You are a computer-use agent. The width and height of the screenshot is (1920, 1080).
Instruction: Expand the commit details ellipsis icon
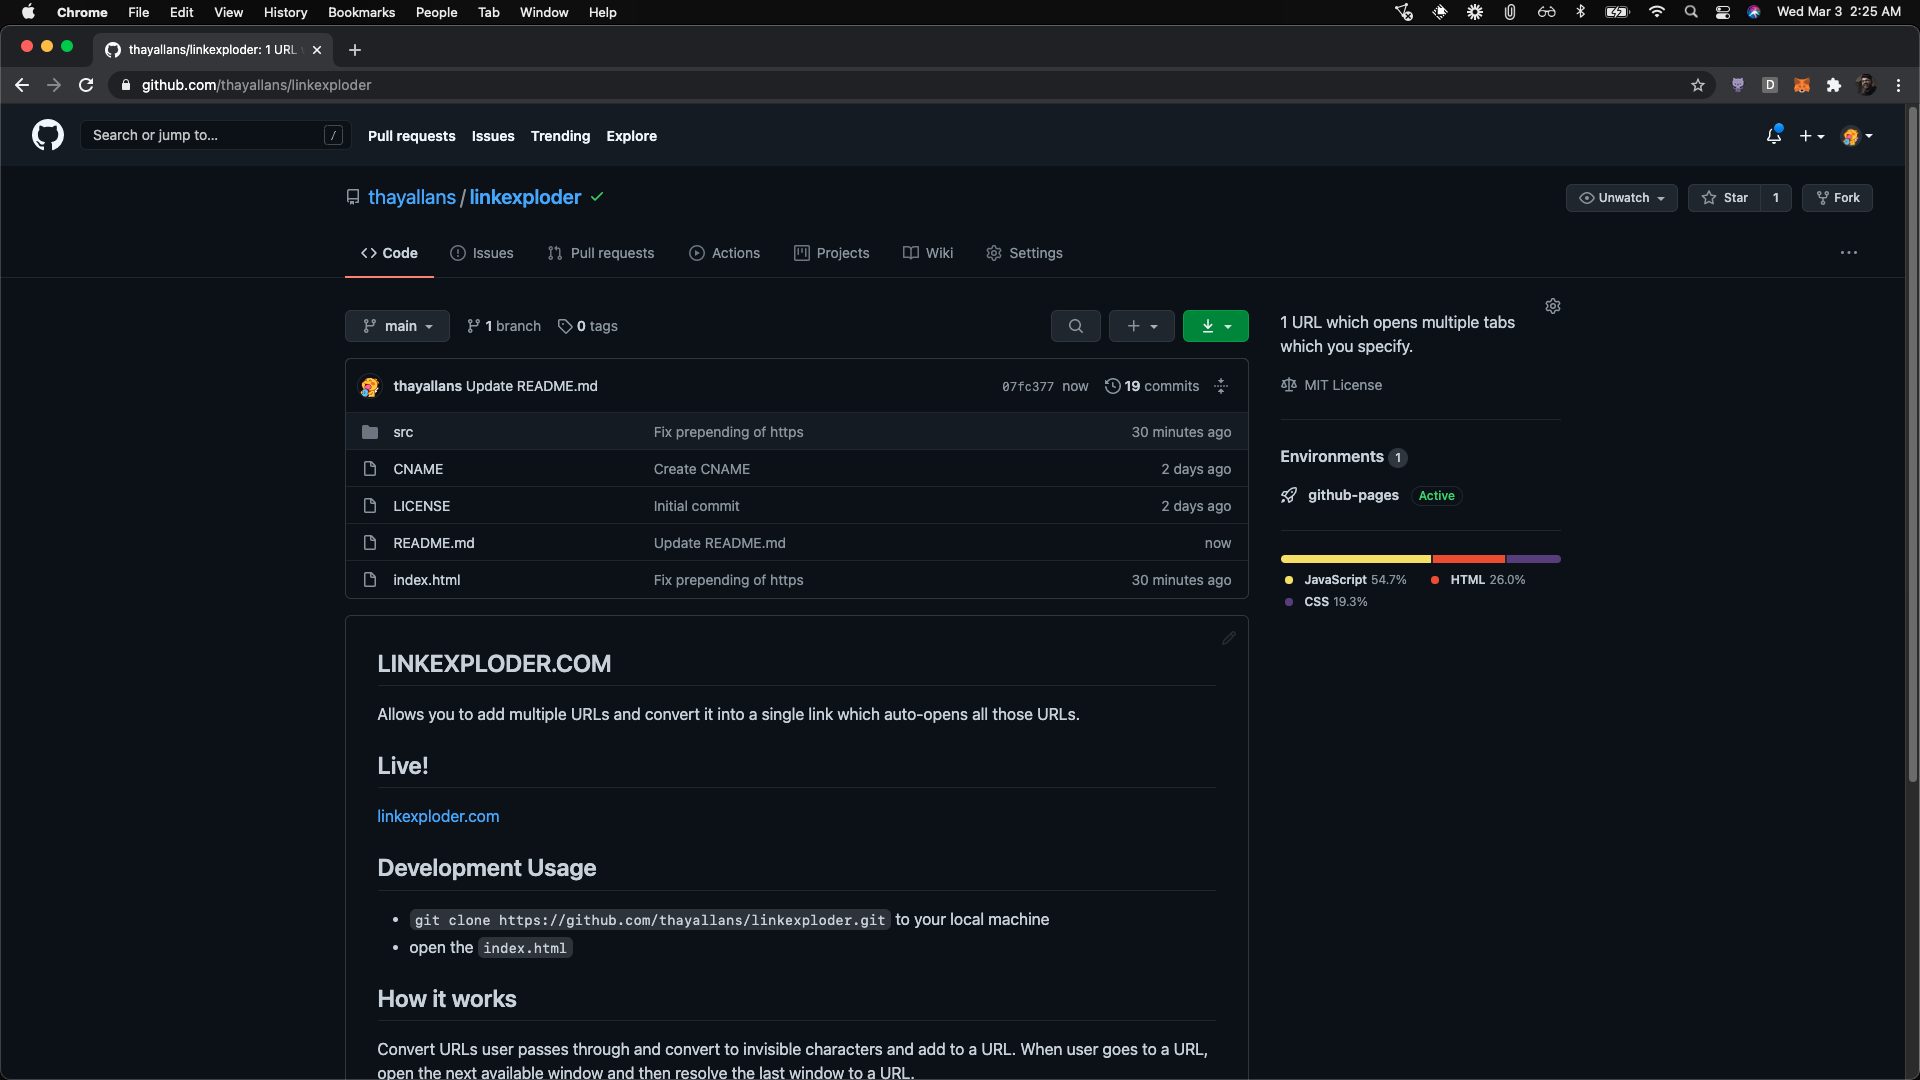(x=1221, y=386)
